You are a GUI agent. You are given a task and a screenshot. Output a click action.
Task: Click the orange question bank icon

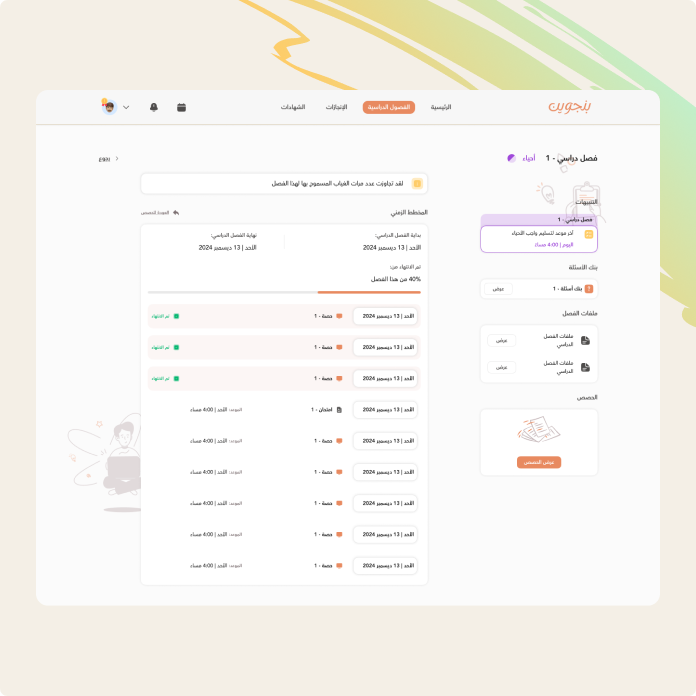(x=588, y=289)
